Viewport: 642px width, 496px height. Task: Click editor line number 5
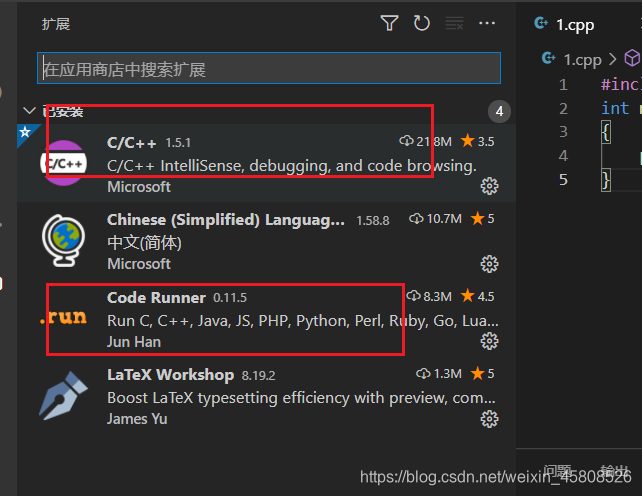coord(563,179)
